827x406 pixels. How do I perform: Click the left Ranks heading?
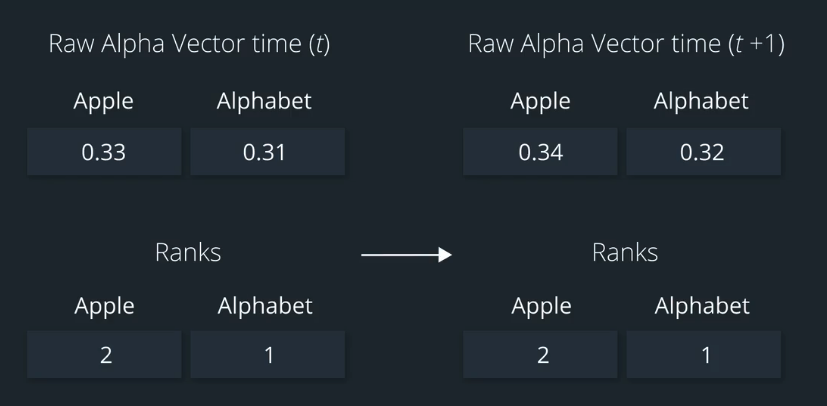pos(188,252)
